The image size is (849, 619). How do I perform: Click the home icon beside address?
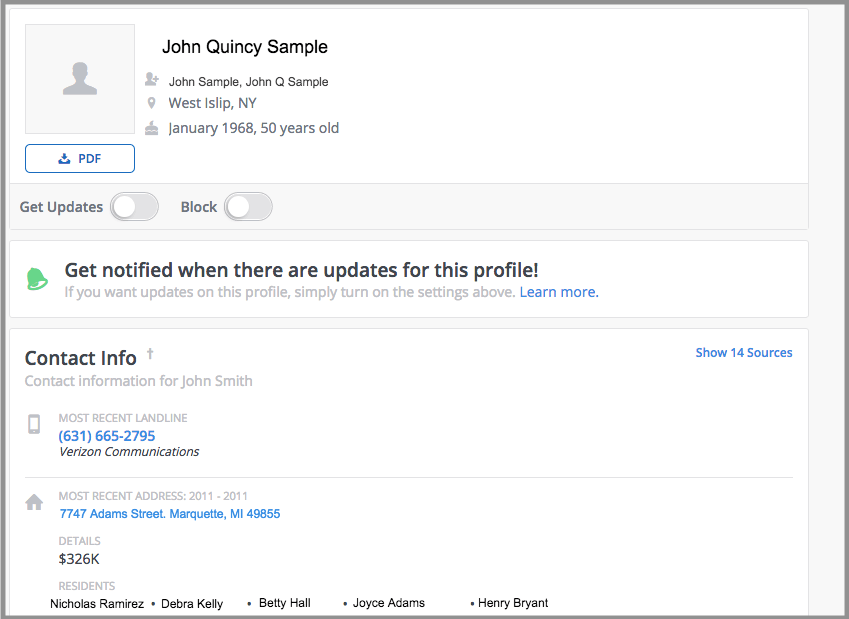(34, 502)
